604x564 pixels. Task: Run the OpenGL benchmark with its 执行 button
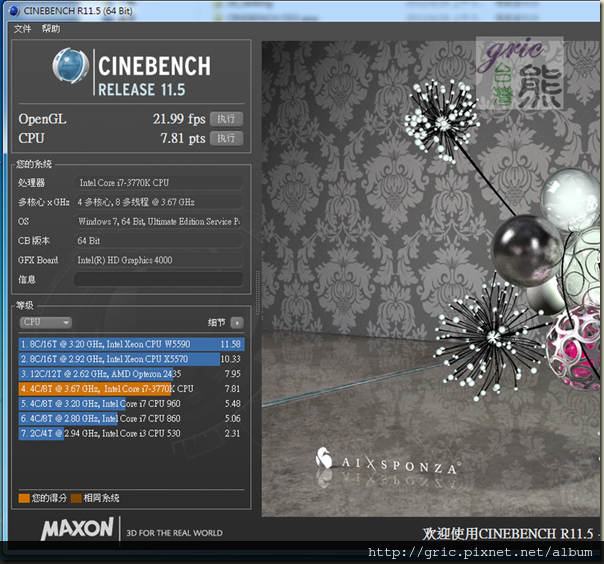point(226,119)
